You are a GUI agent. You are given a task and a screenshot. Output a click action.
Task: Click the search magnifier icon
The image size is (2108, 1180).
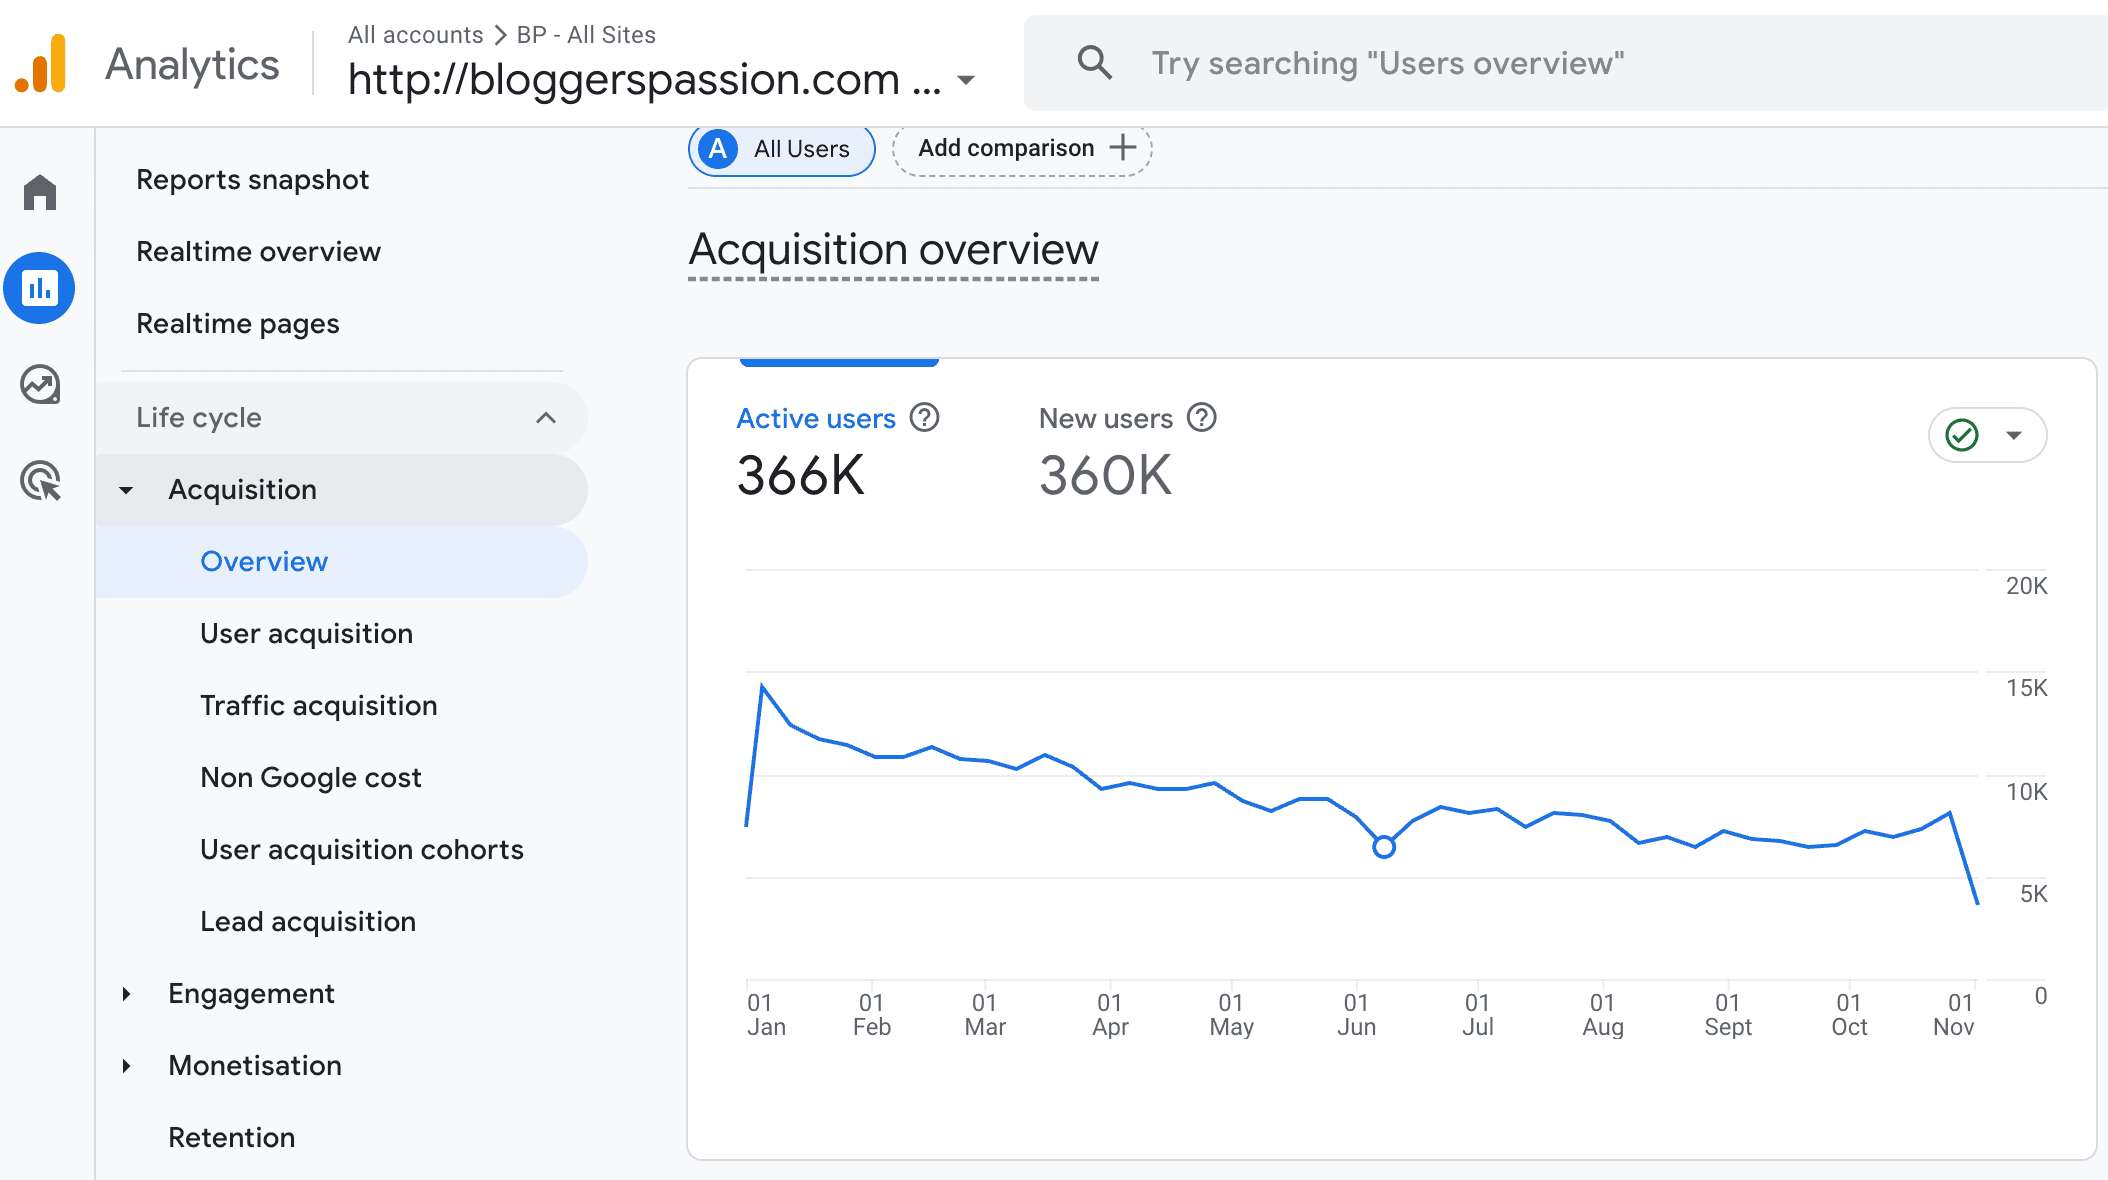(x=1095, y=62)
